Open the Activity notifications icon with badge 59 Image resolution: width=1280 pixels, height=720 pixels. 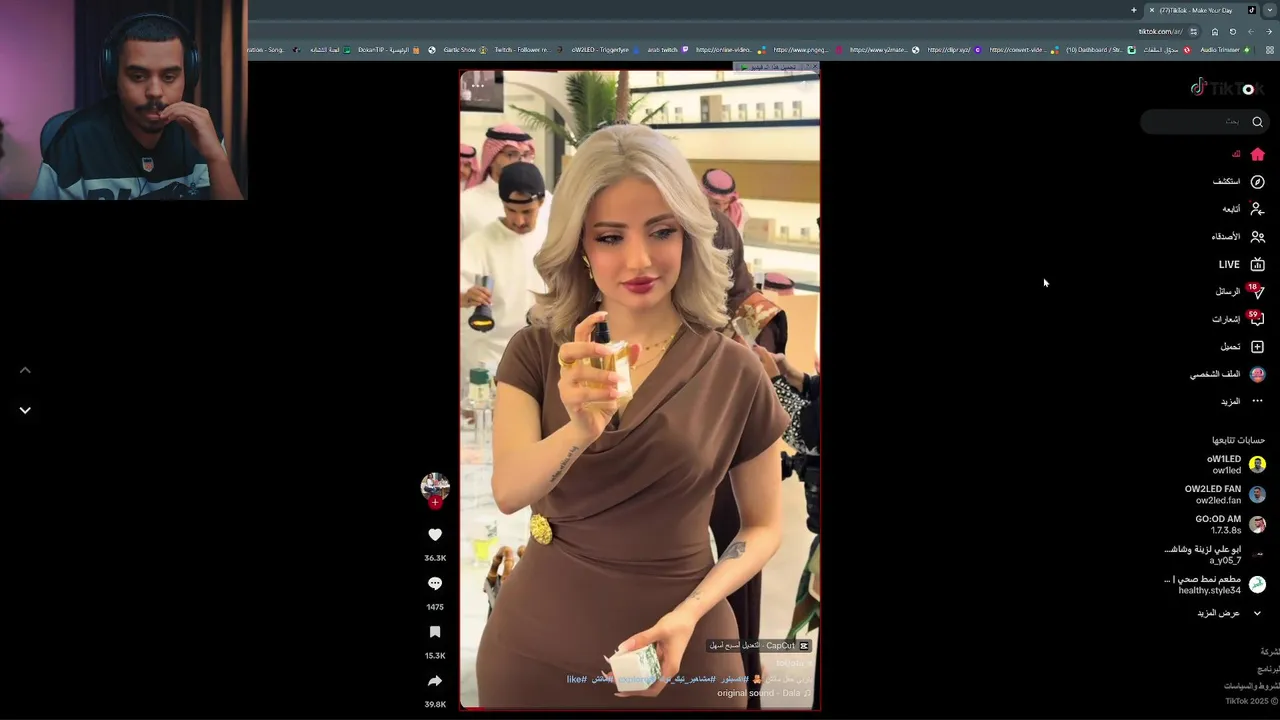point(1256,319)
